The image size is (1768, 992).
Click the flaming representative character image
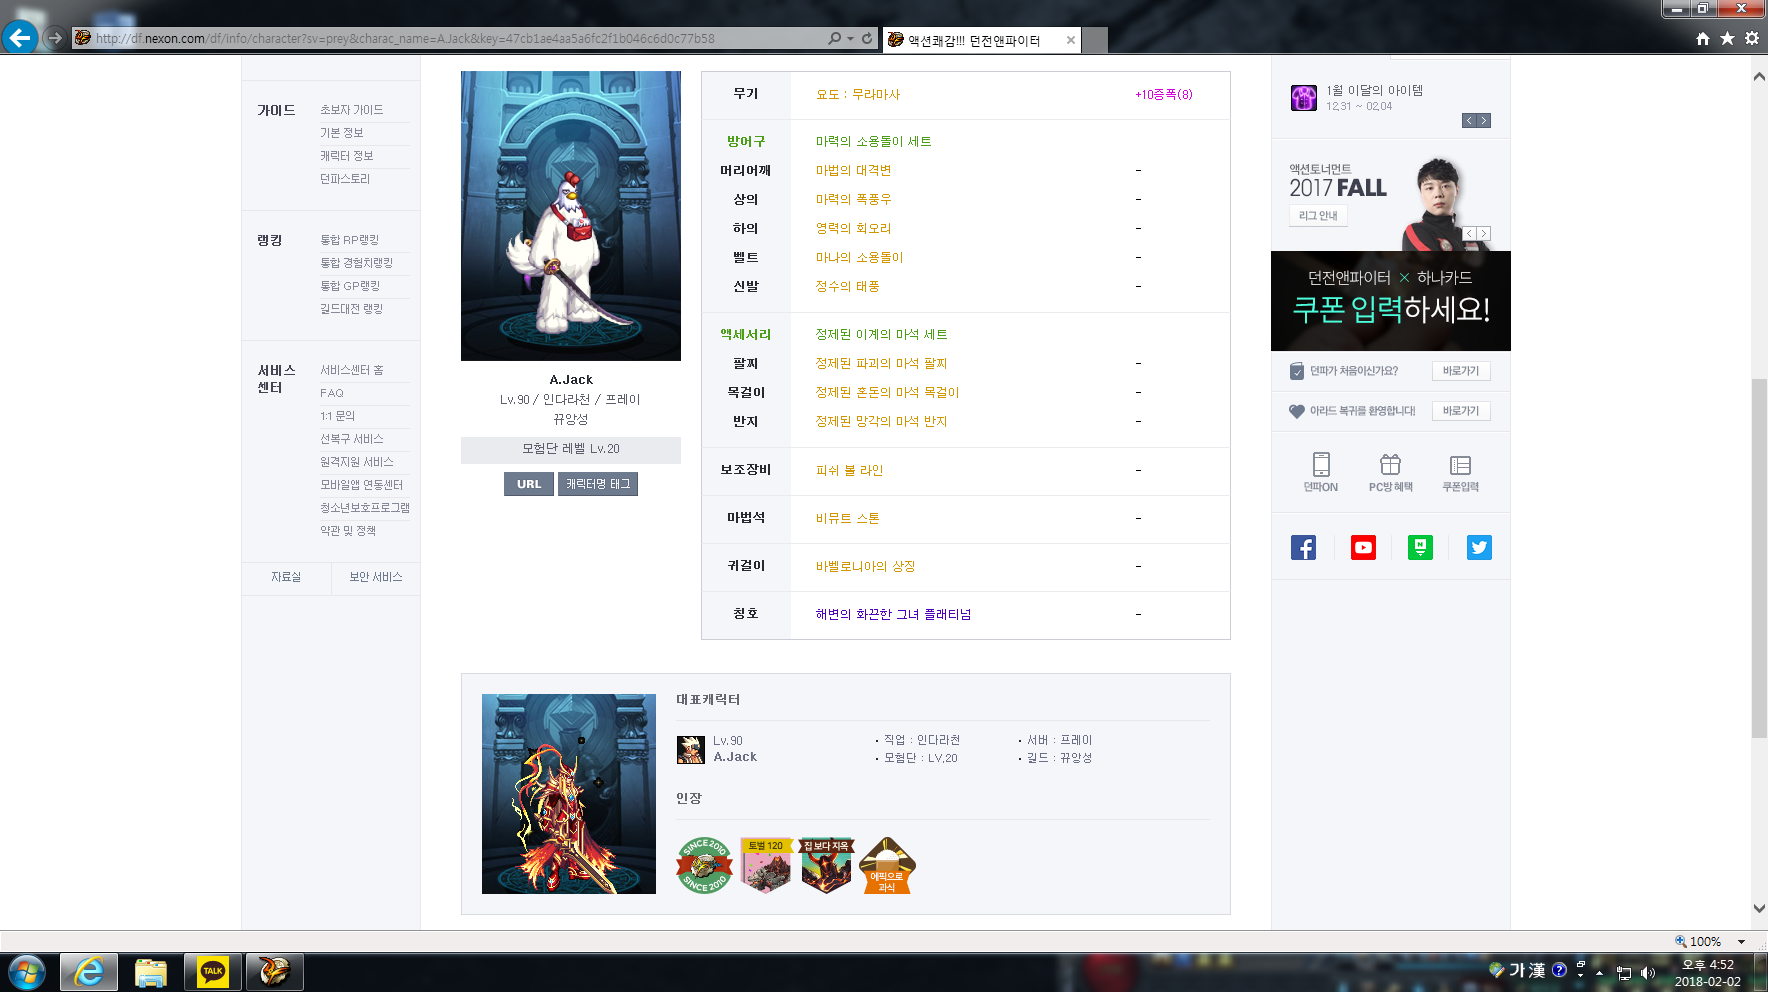point(569,794)
